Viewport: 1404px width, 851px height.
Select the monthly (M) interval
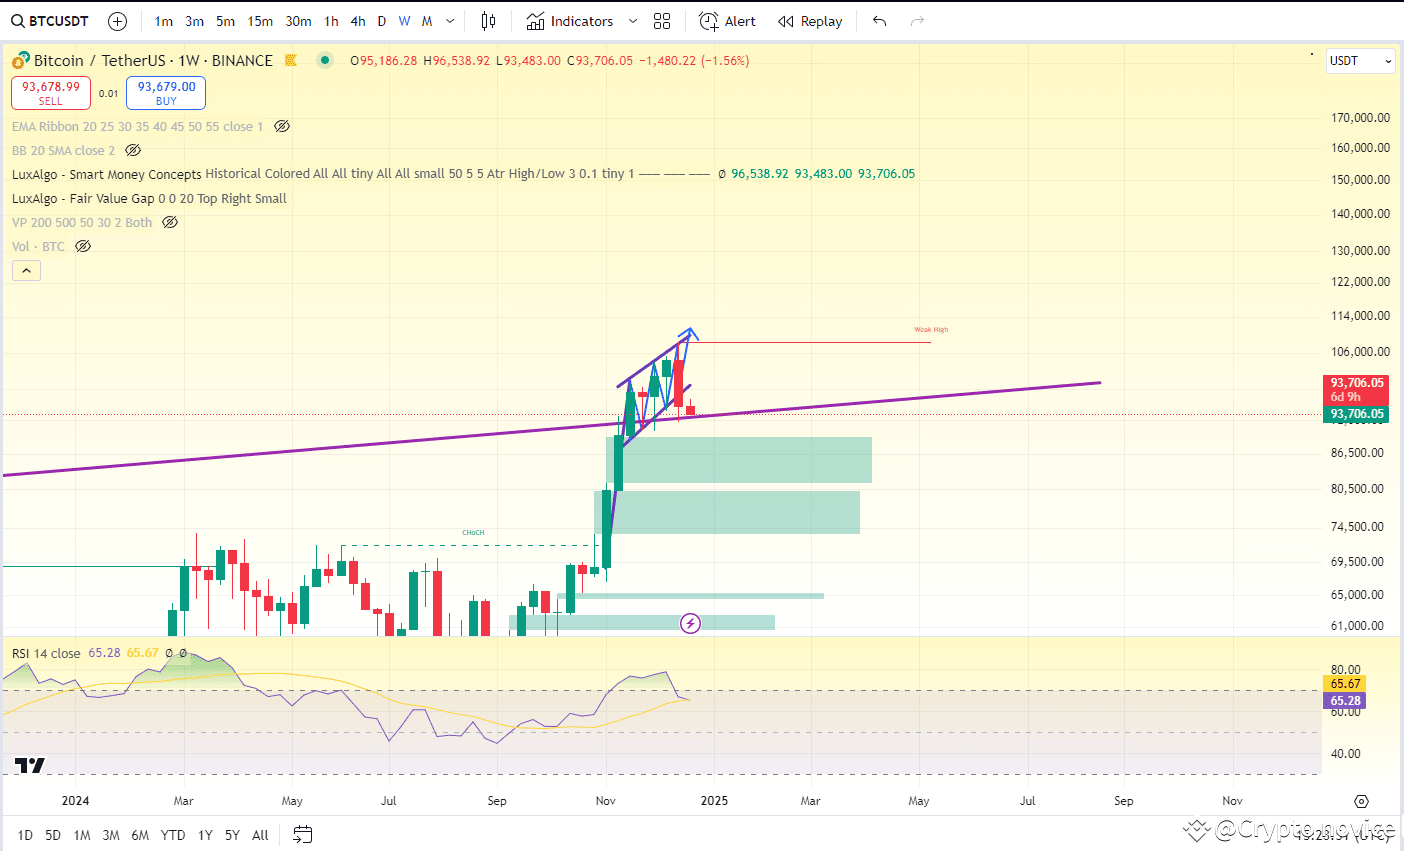tap(427, 21)
